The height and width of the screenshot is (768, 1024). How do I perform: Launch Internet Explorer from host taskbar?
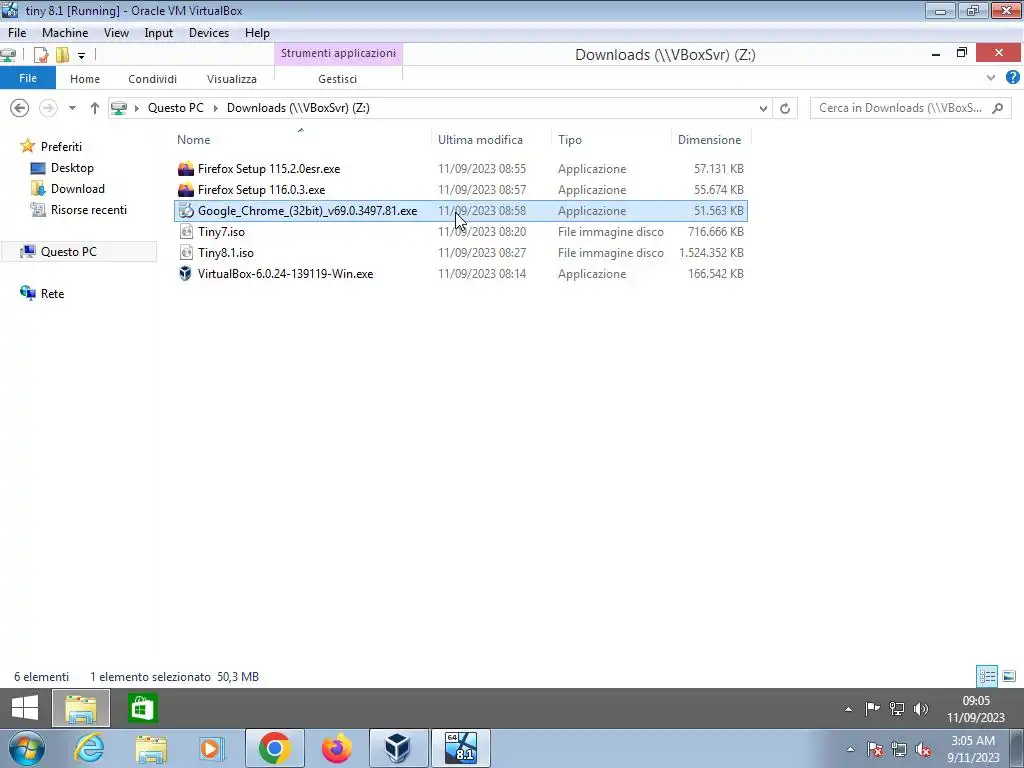(x=89, y=748)
